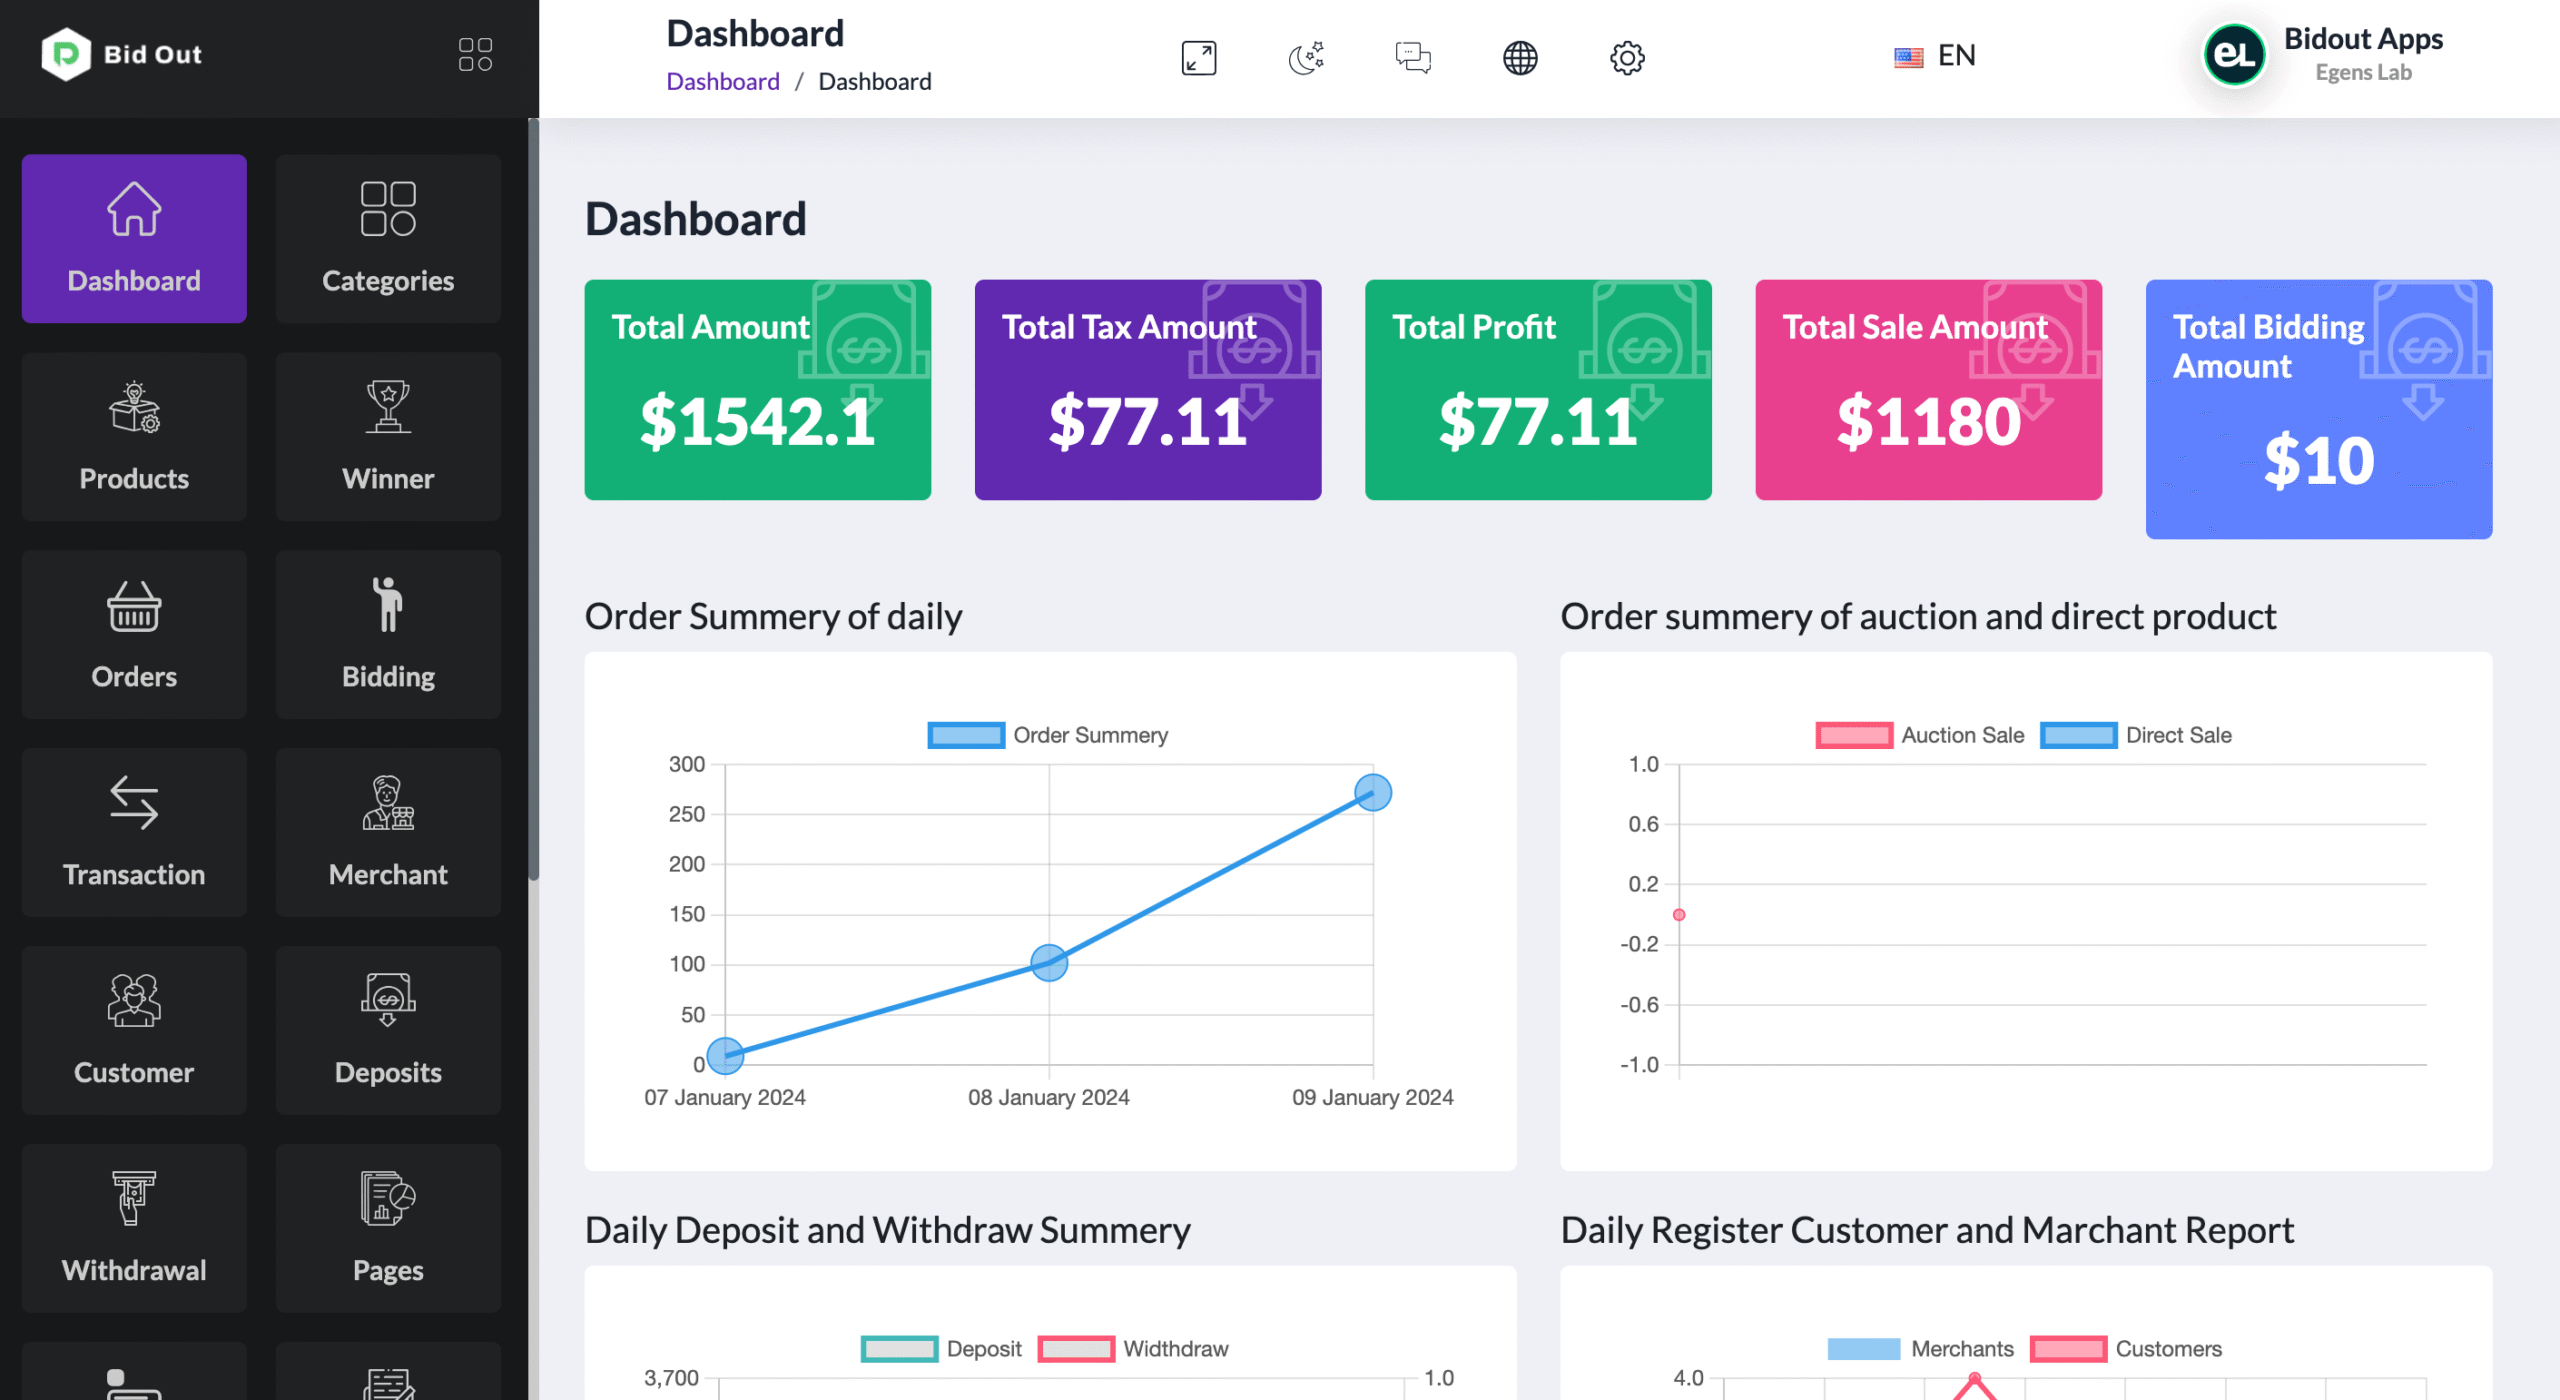Screen dimensions: 2560x1400
Task: Click the sidebar vertical scrollbar
Action: coord(533,500)
